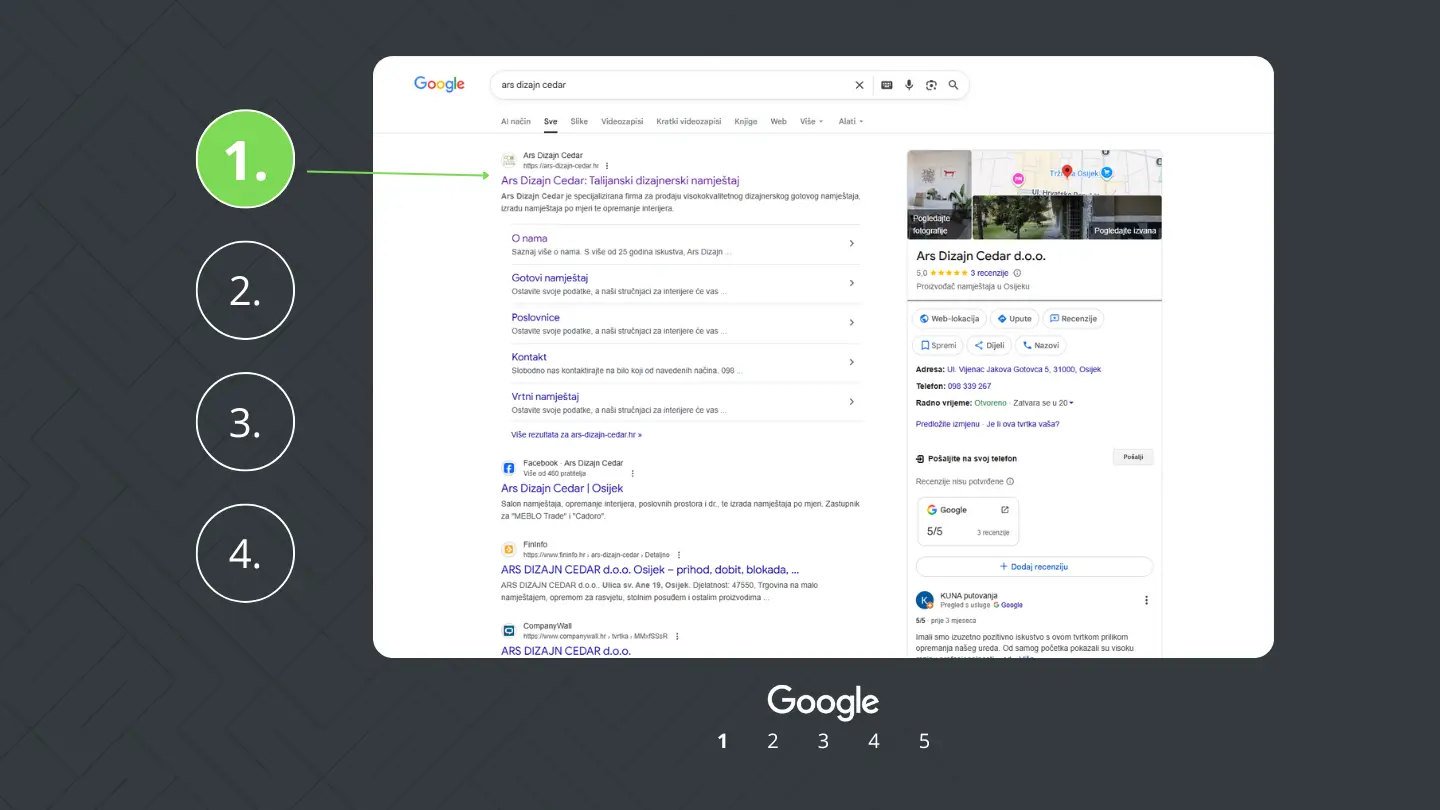Screen dimensions: 1440x810
Task: Clear the search query with the X icon
Action: click(x=859, y=85)
